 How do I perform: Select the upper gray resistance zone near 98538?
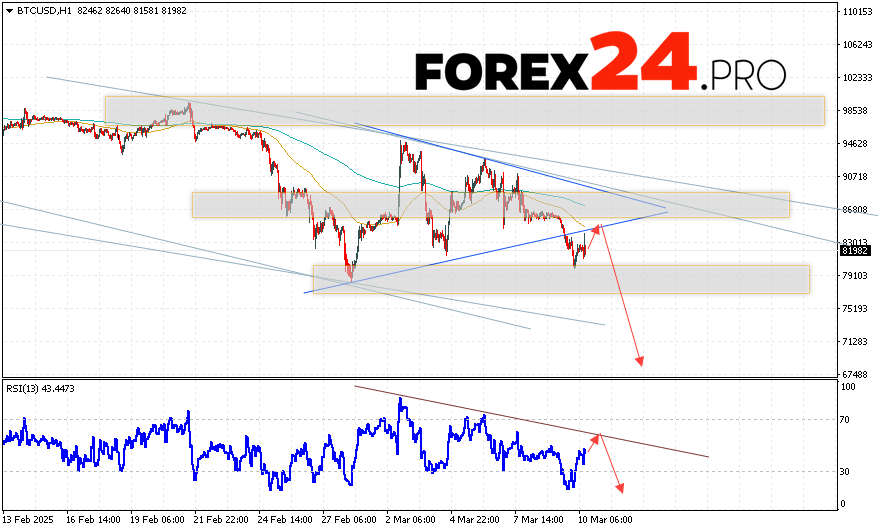pyautogui.click(x=464, y=110)
